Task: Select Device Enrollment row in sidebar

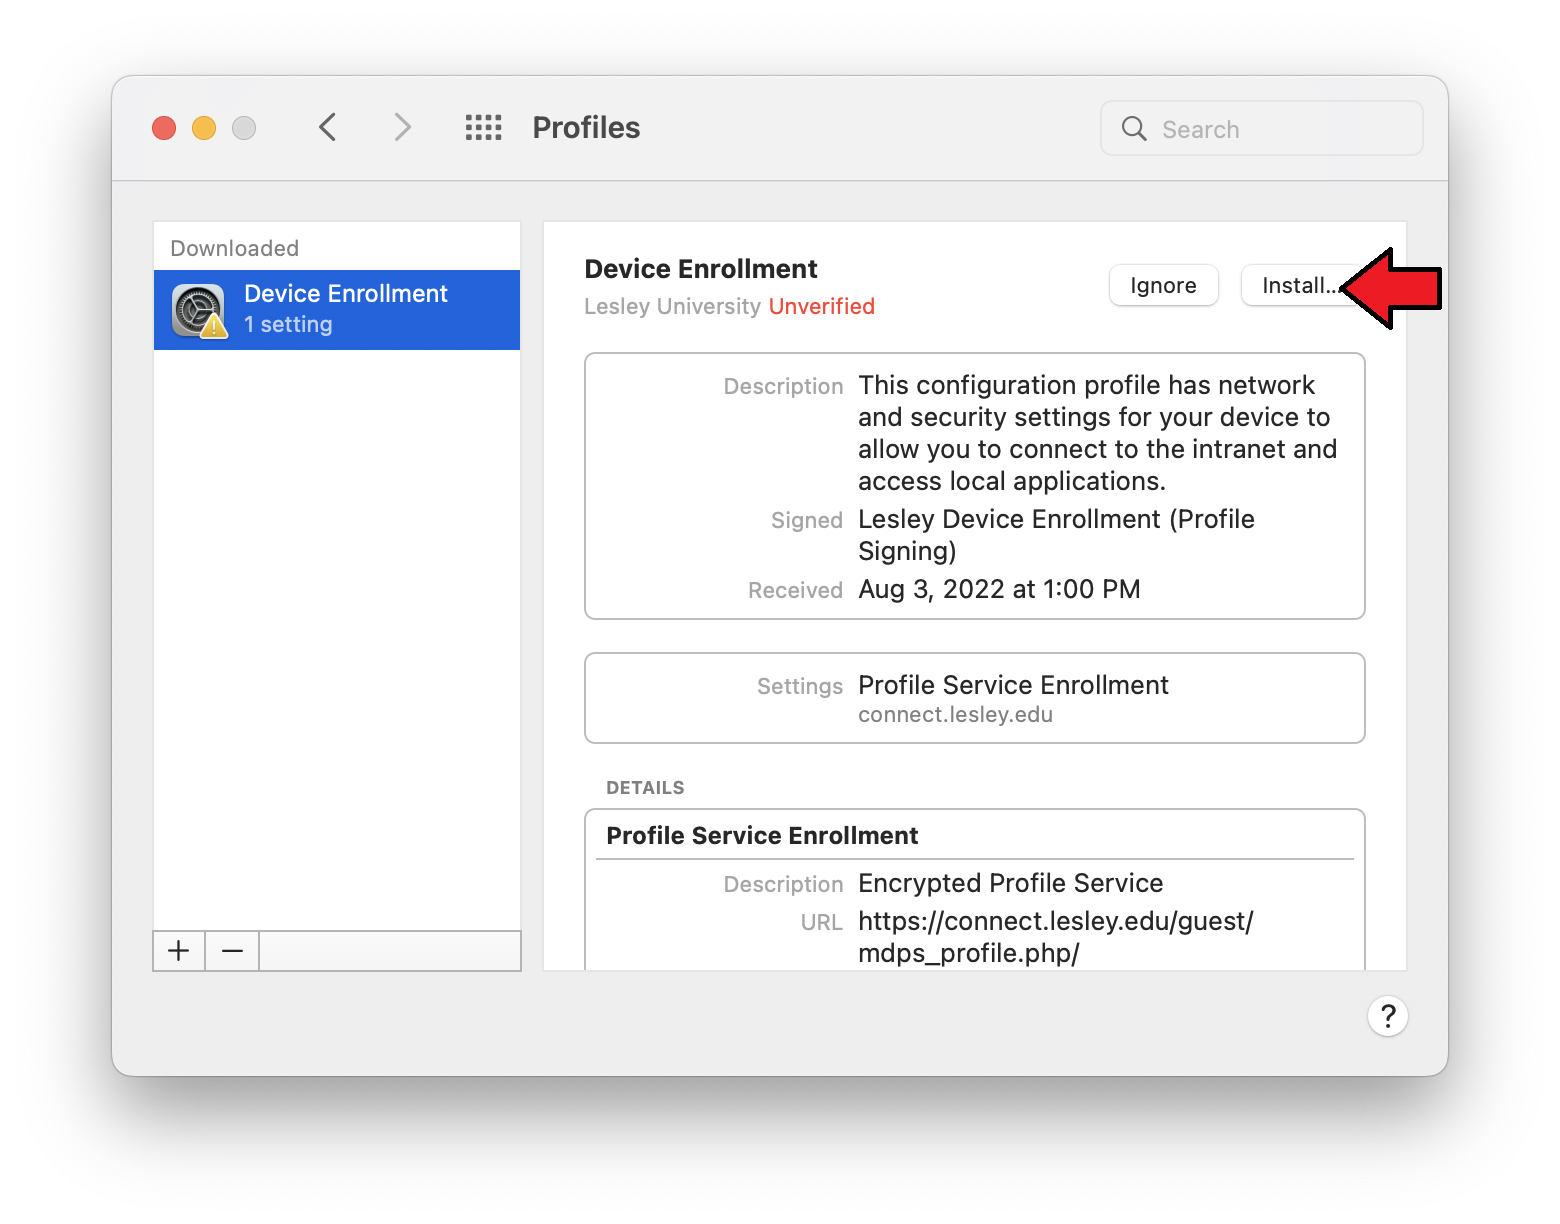Action: click(337, 310)
